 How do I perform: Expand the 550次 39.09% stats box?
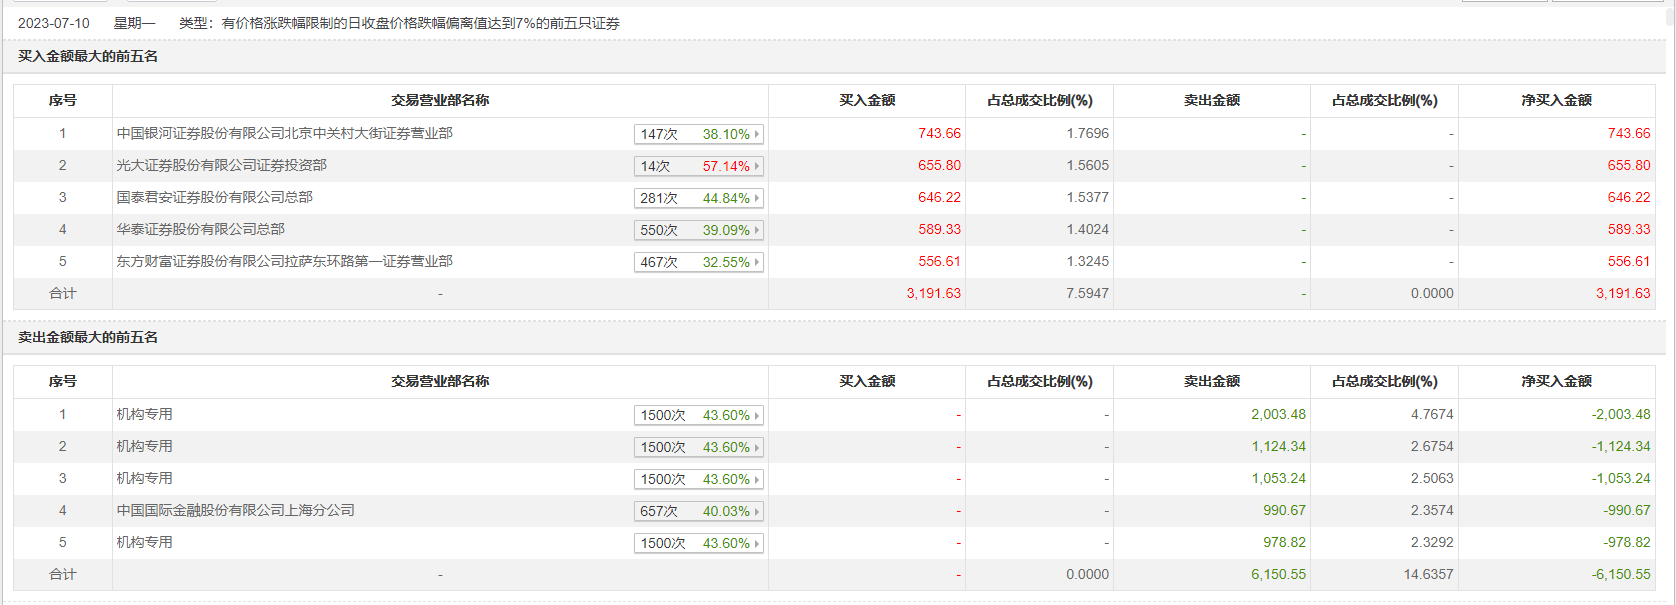pos(698,230)
